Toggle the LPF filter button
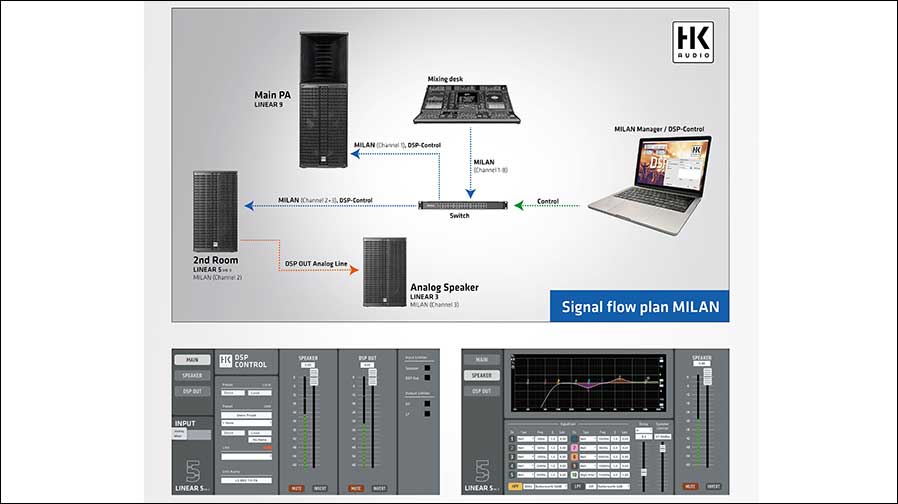This screenshot has width=898, height=504. click(577, 486)
